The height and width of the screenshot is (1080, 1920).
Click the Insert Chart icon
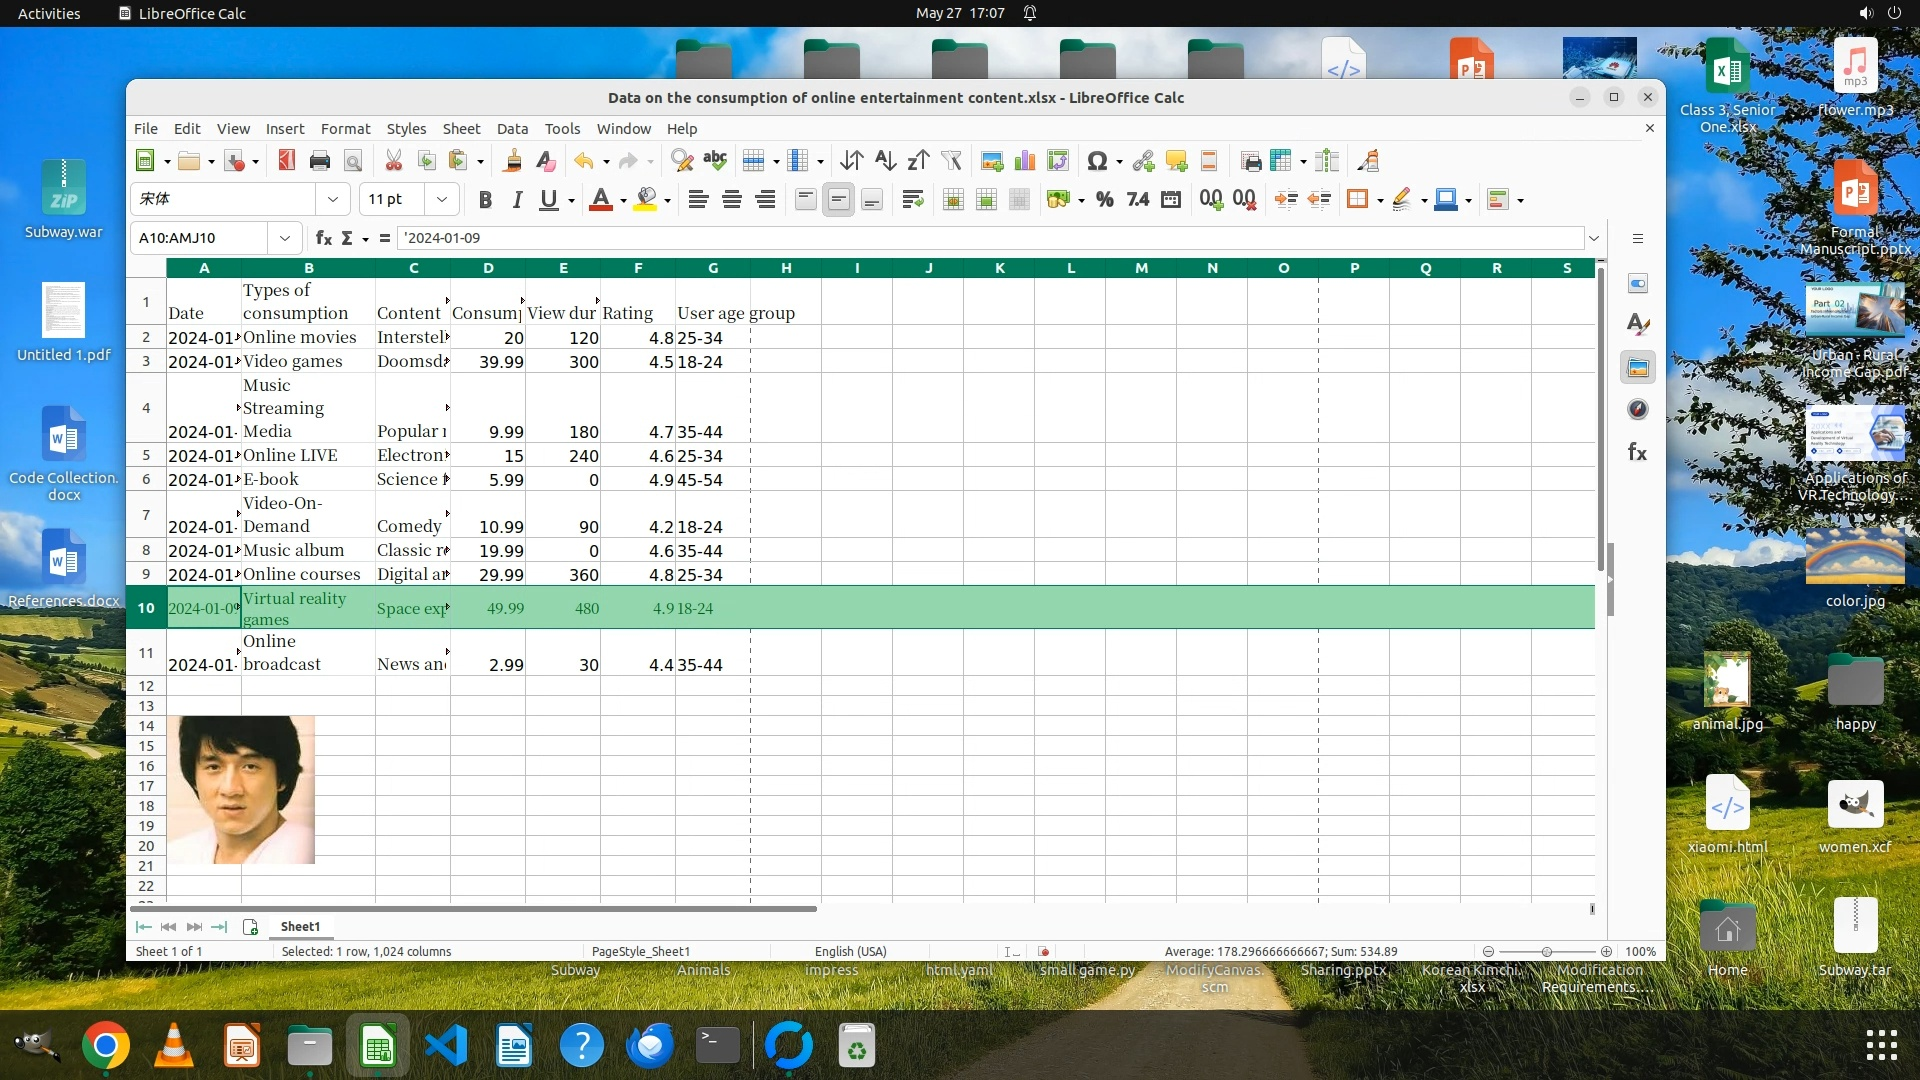pos(1024,161)
